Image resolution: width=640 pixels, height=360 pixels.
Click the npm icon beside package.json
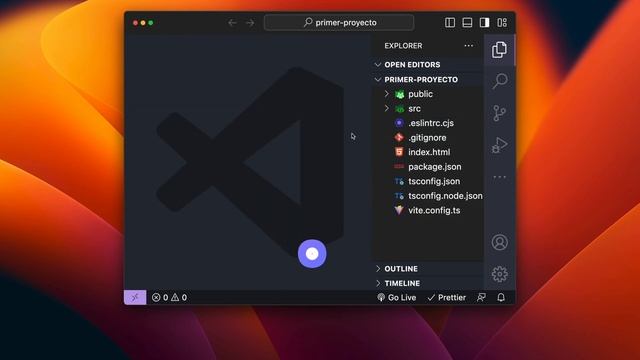click(399, 167)
